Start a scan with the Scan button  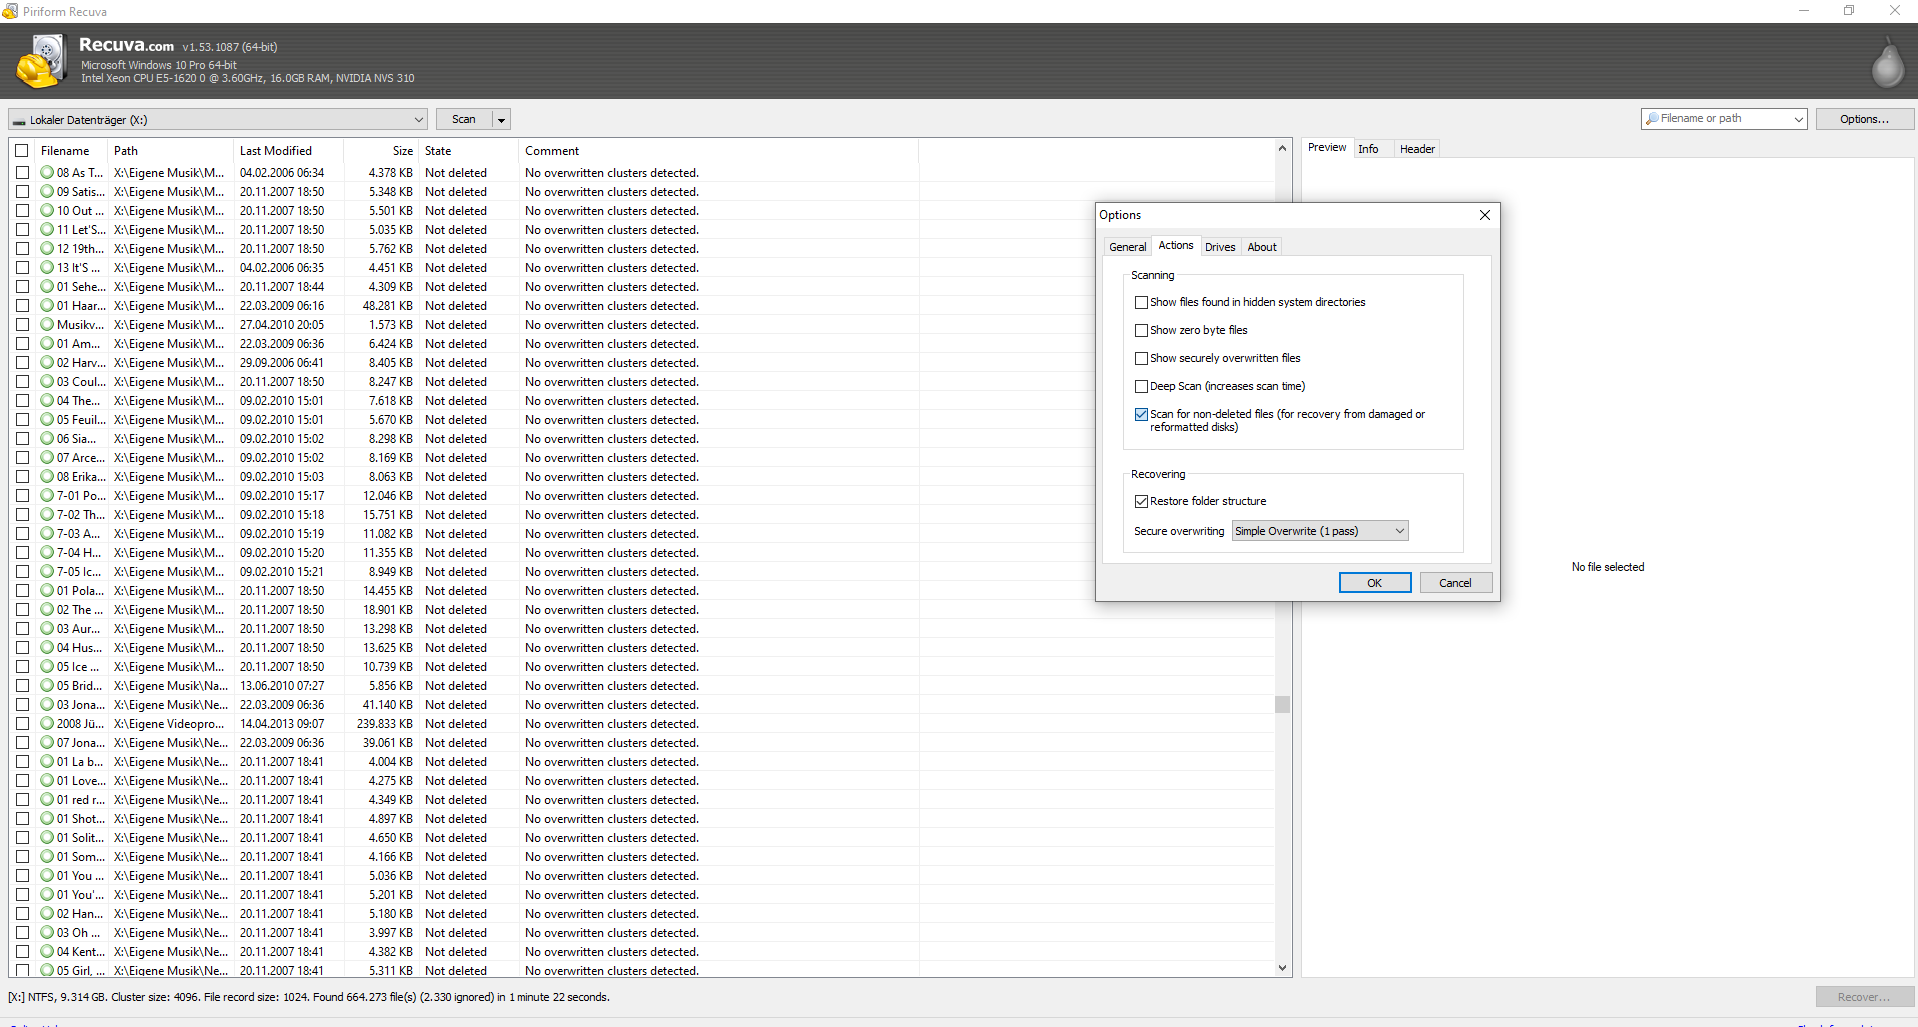coord(464,120)
